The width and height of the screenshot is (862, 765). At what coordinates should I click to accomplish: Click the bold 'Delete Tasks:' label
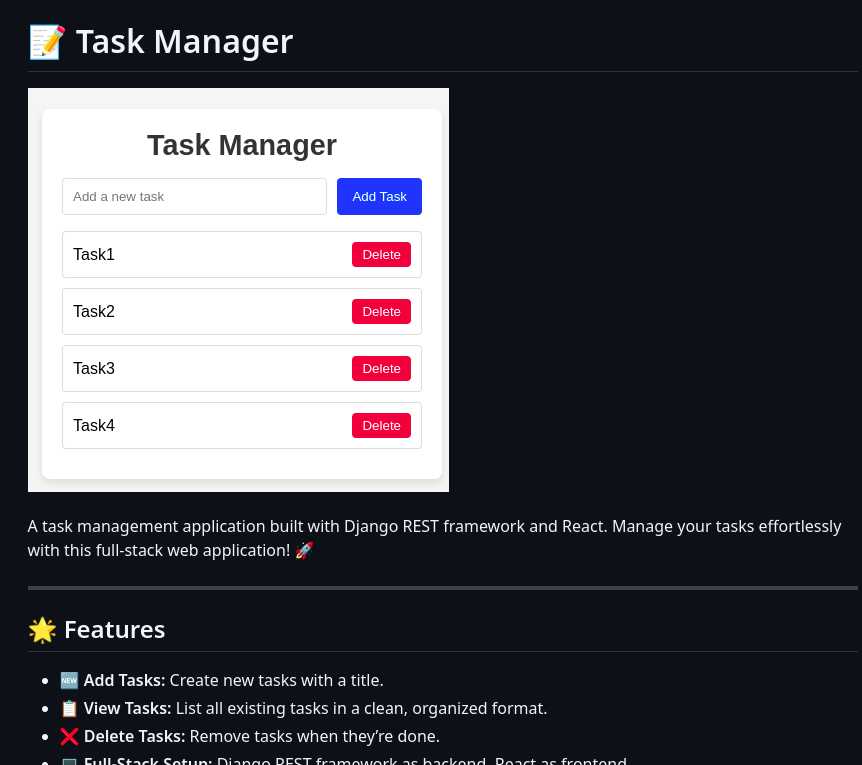[134, 736]
